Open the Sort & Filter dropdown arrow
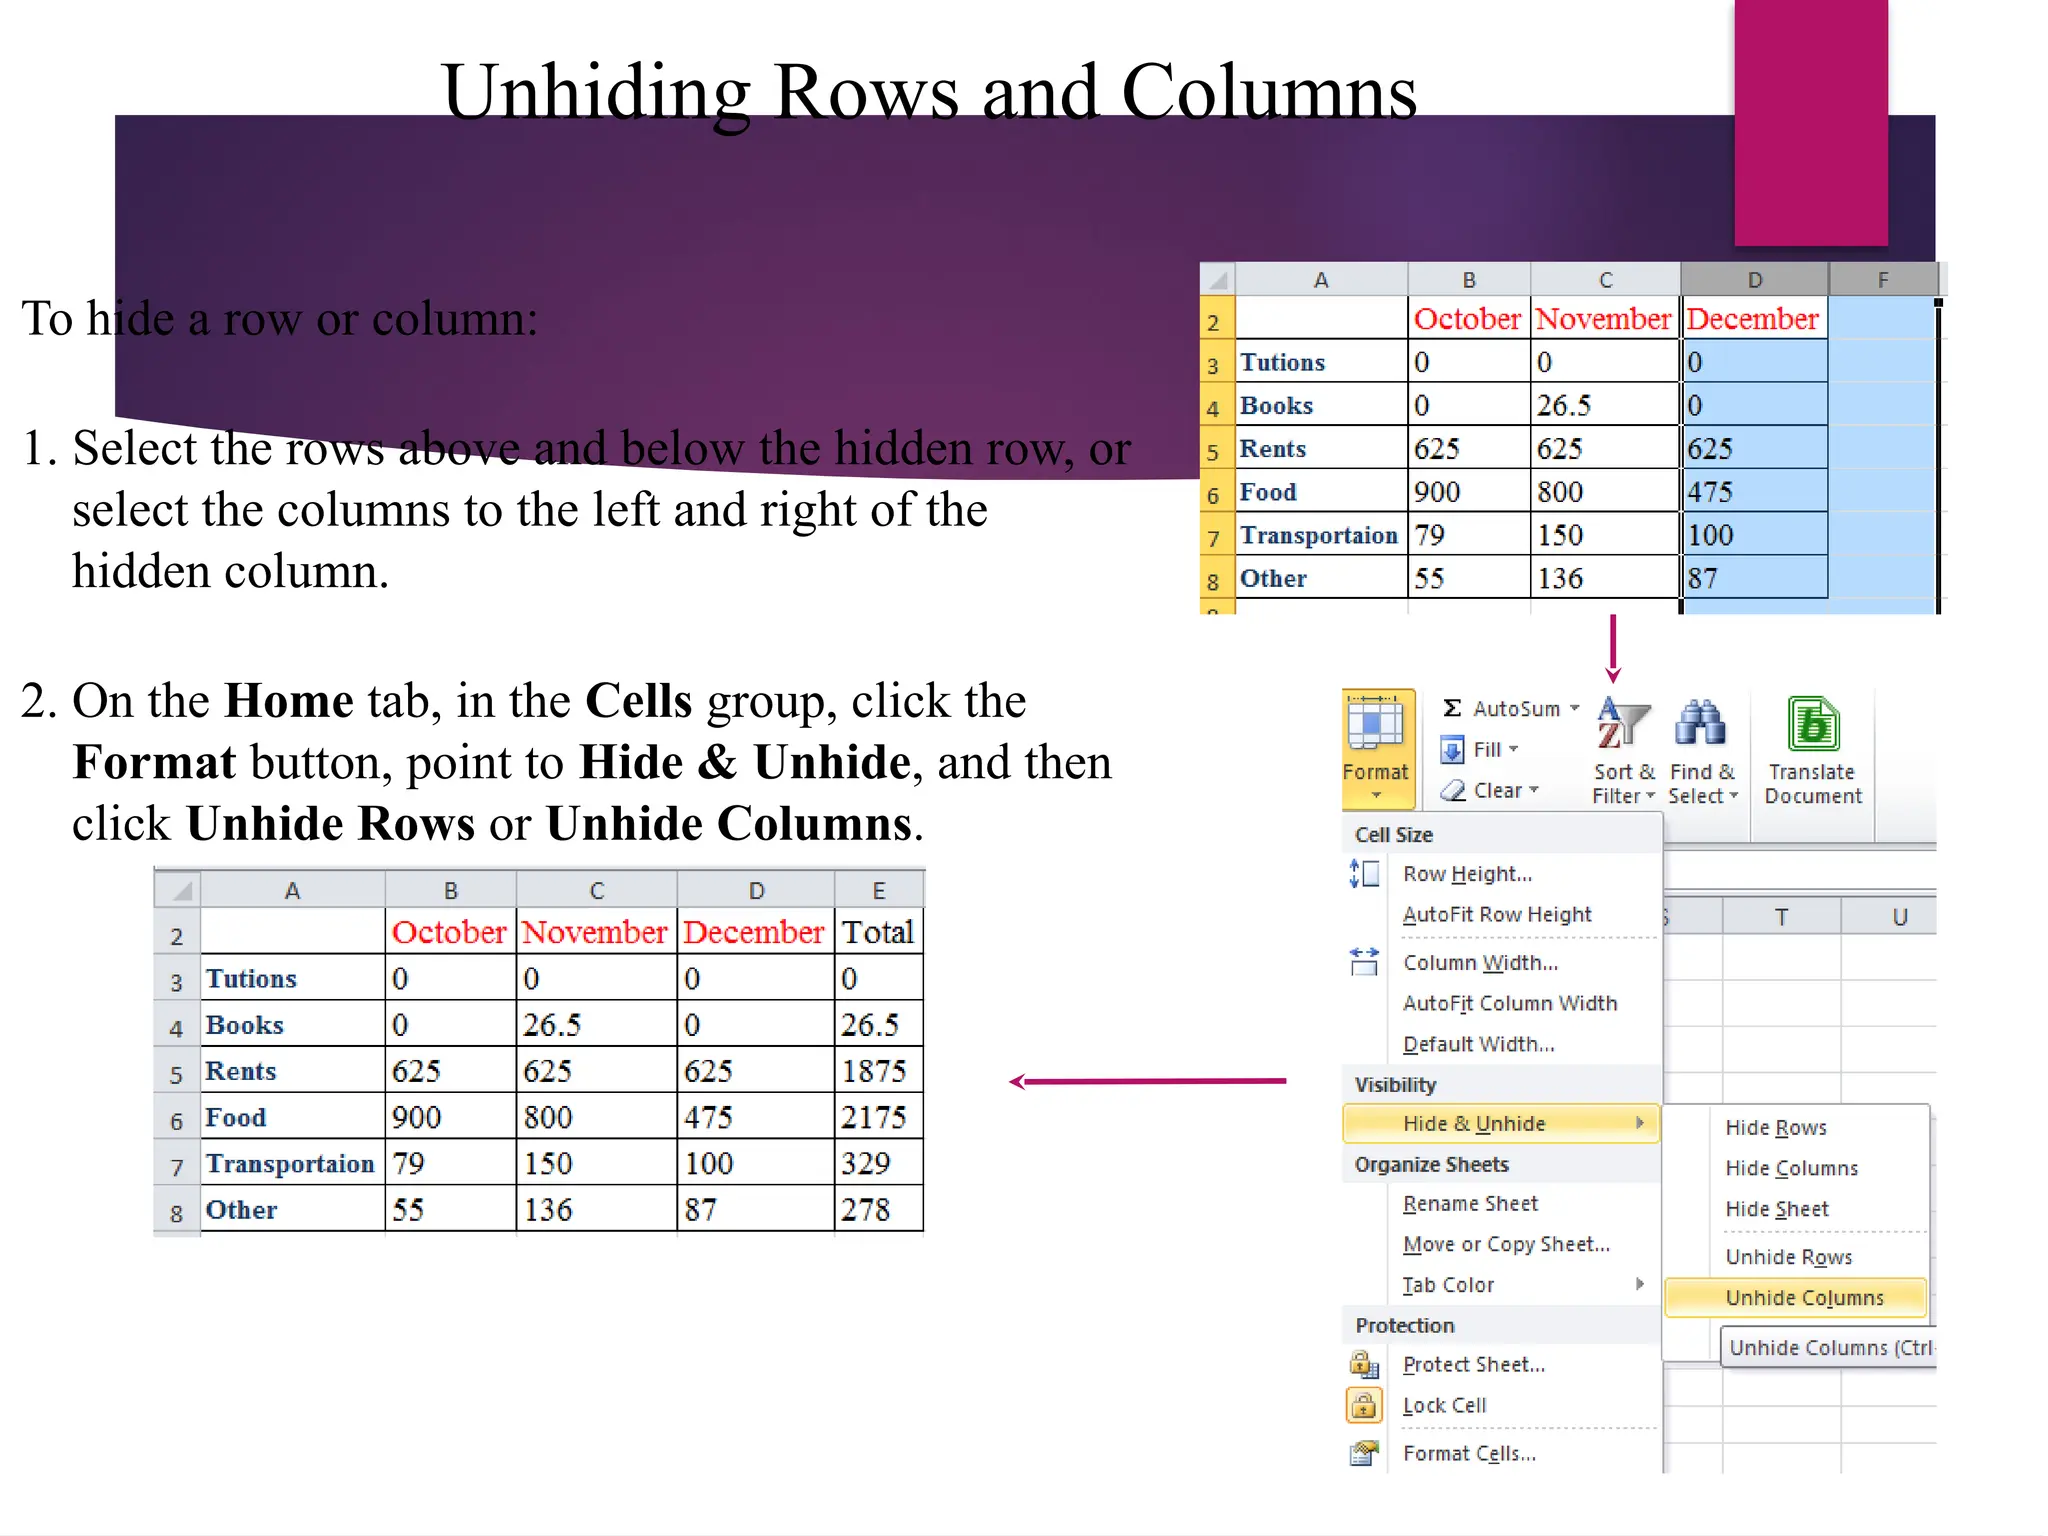Viewport: 2048px width, 1536px height. coord(1650,796)
